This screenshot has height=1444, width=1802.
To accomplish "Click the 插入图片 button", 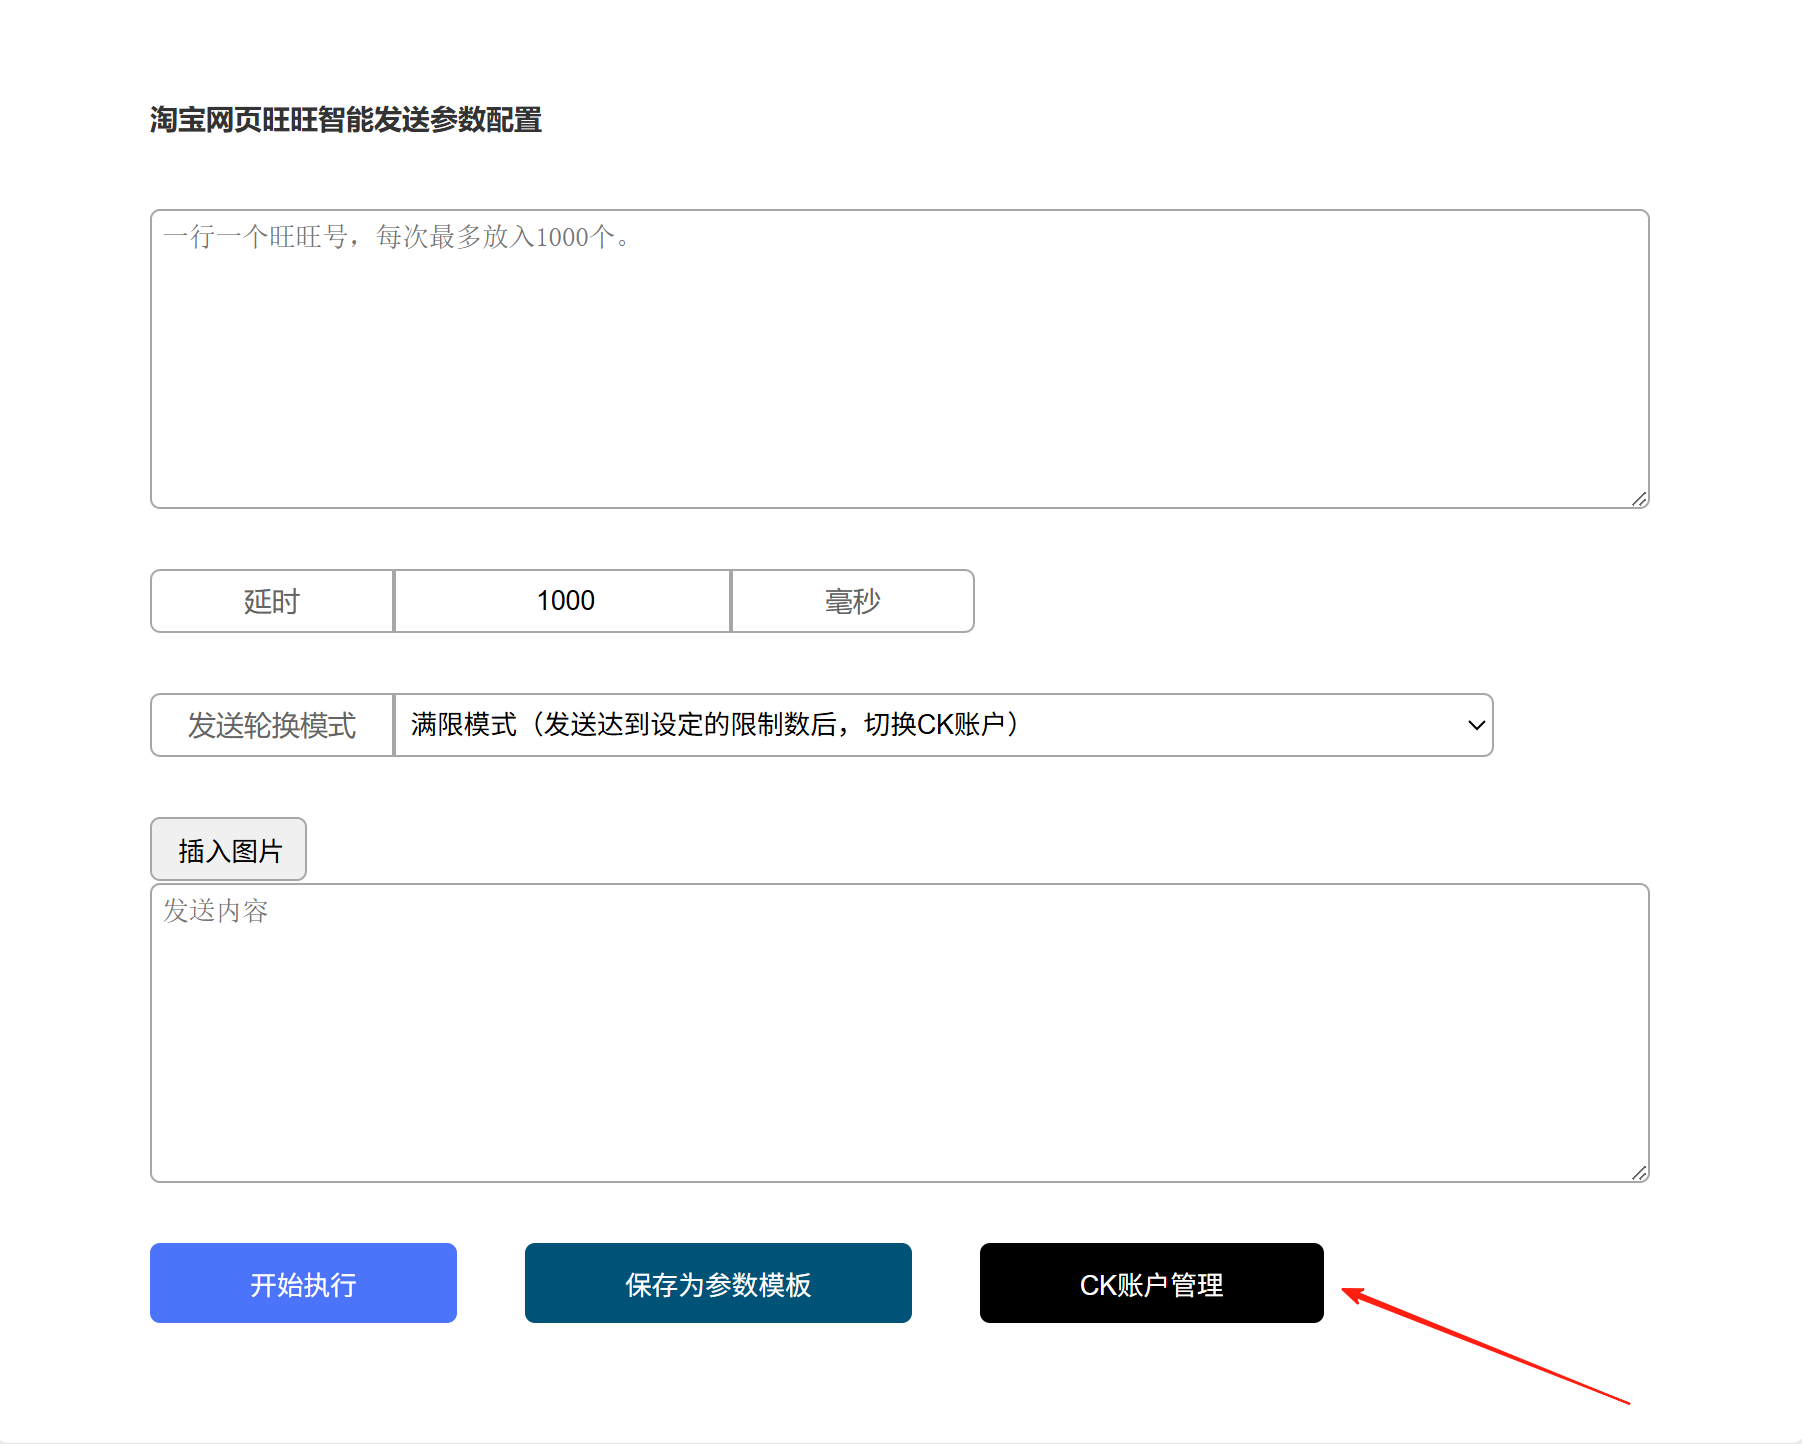I will pos(228,849).
